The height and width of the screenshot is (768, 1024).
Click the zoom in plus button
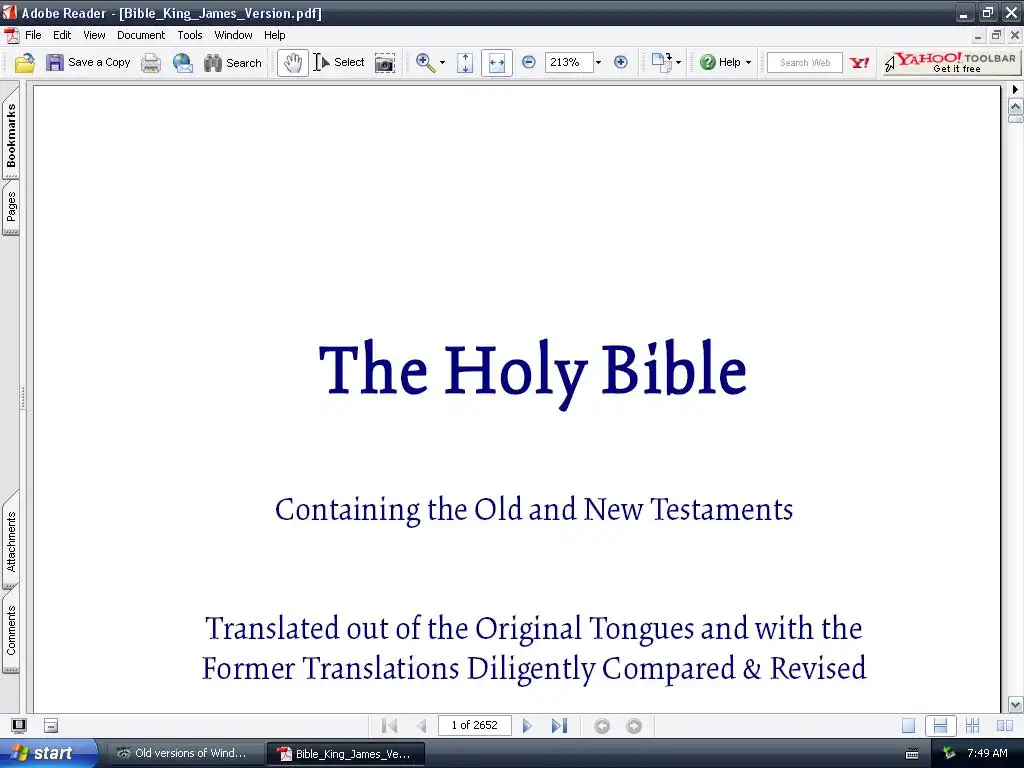tap(620, 62)
